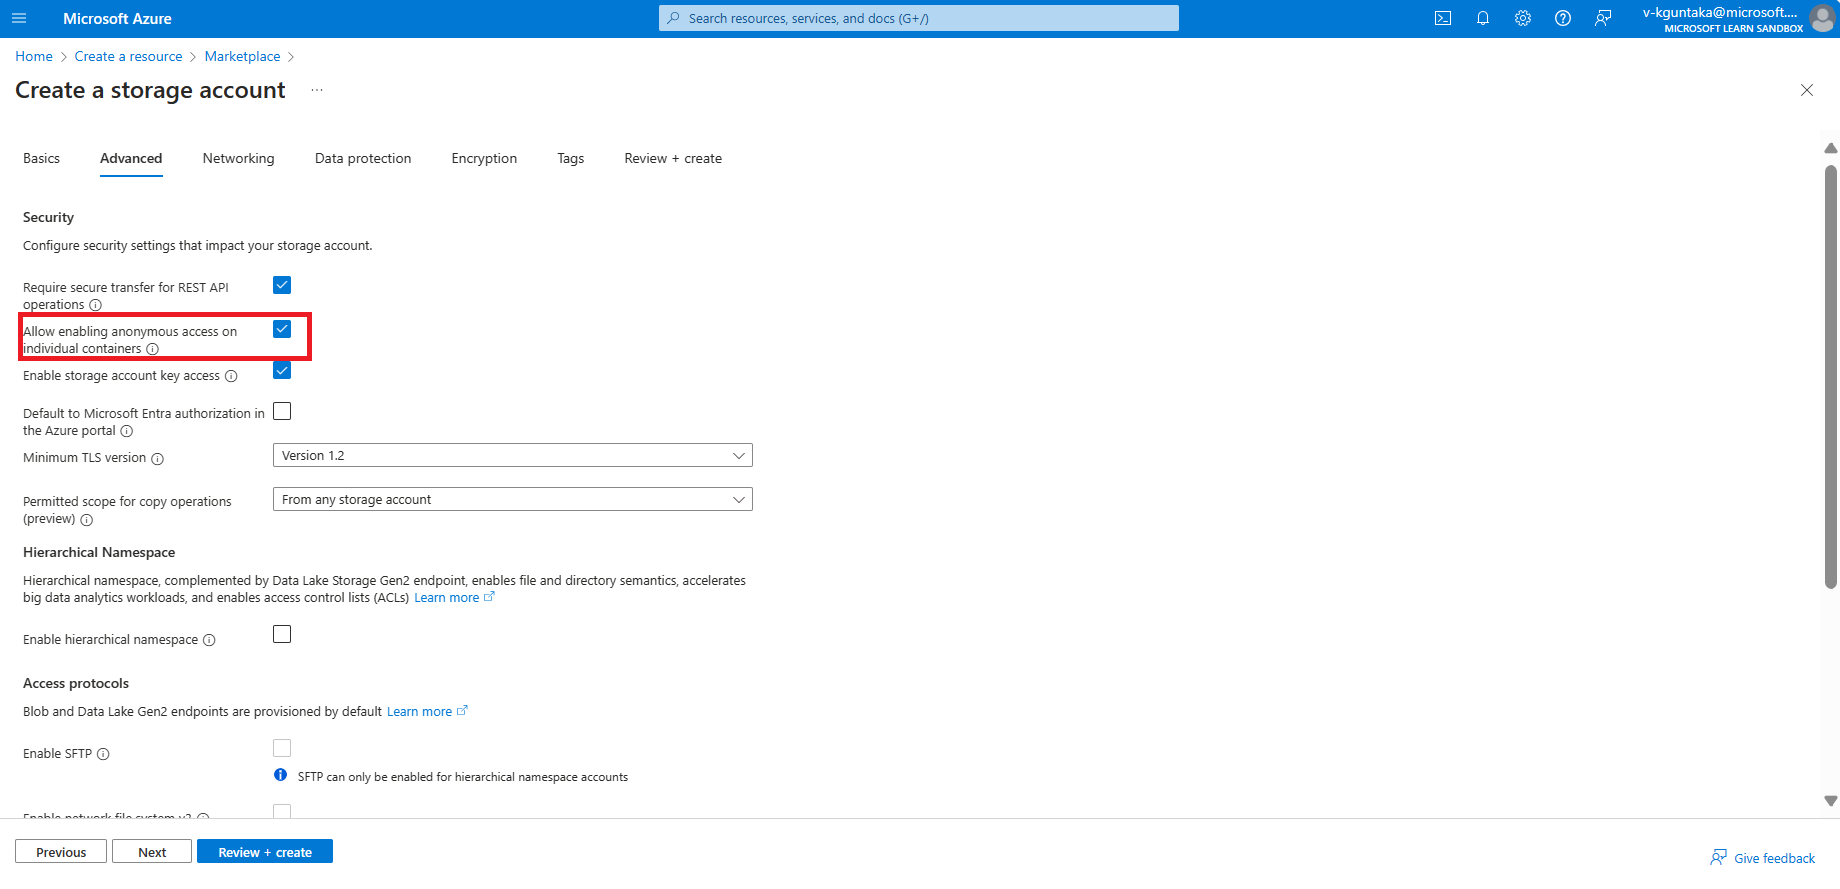1840x889 pixels.
Task: Show info for Microsoft Entra authorization default
Action: click(x=127, y=431)
